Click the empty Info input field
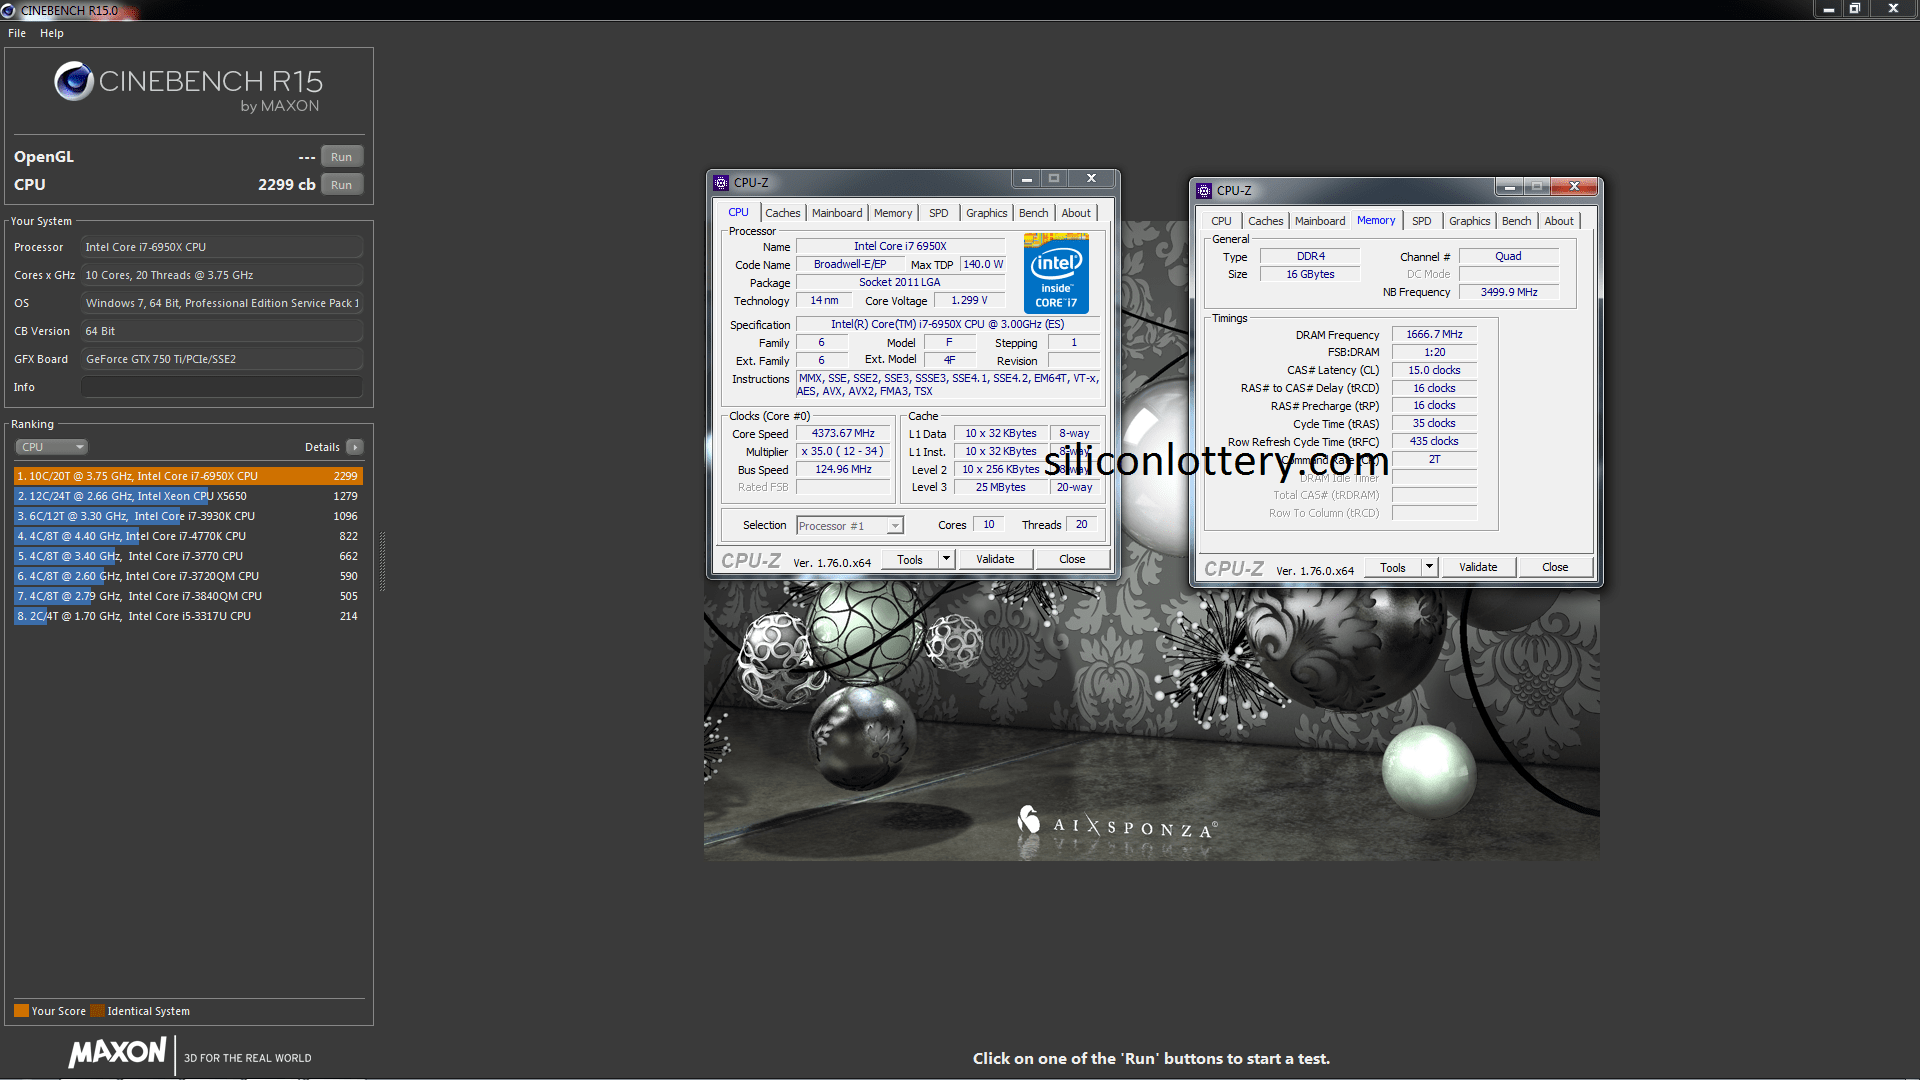 tap(221, 387)
